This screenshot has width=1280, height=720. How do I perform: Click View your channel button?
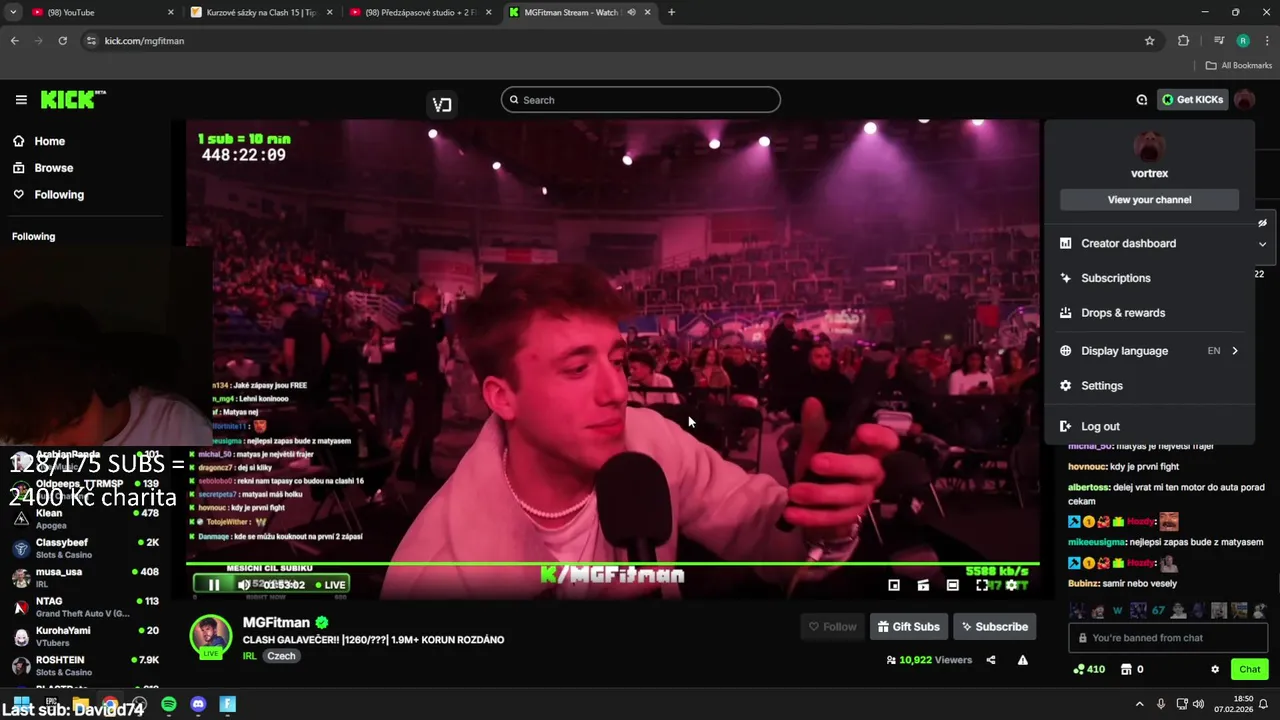click(1149, 200)
